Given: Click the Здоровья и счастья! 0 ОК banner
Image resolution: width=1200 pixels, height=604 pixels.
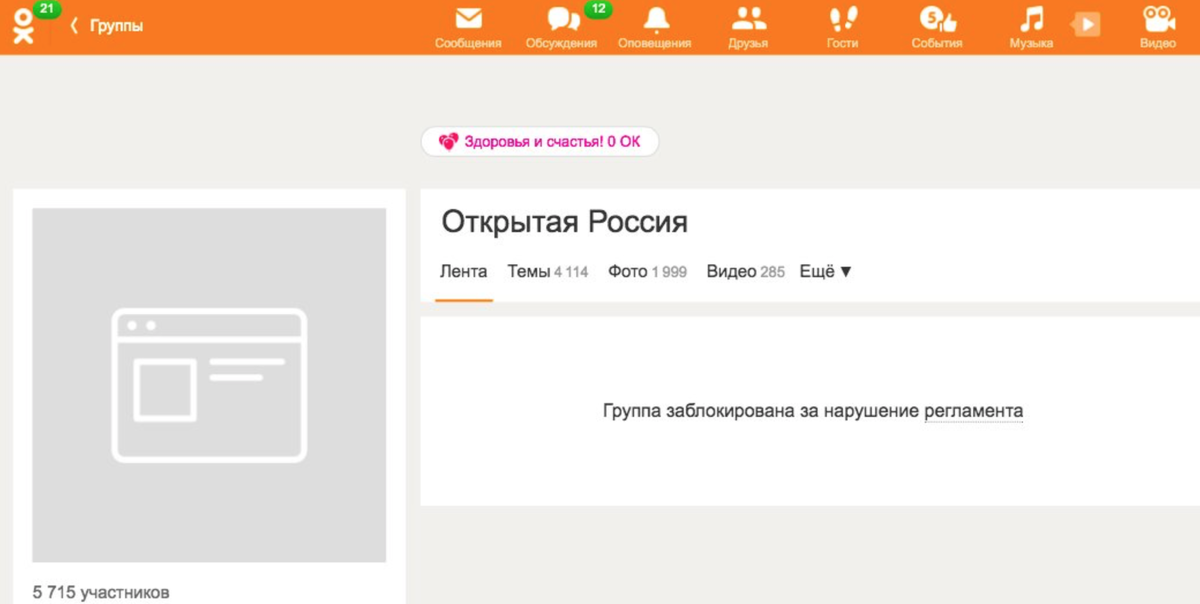Looking at the screenshot, I should pyautogui.click(x=540, y=142).
